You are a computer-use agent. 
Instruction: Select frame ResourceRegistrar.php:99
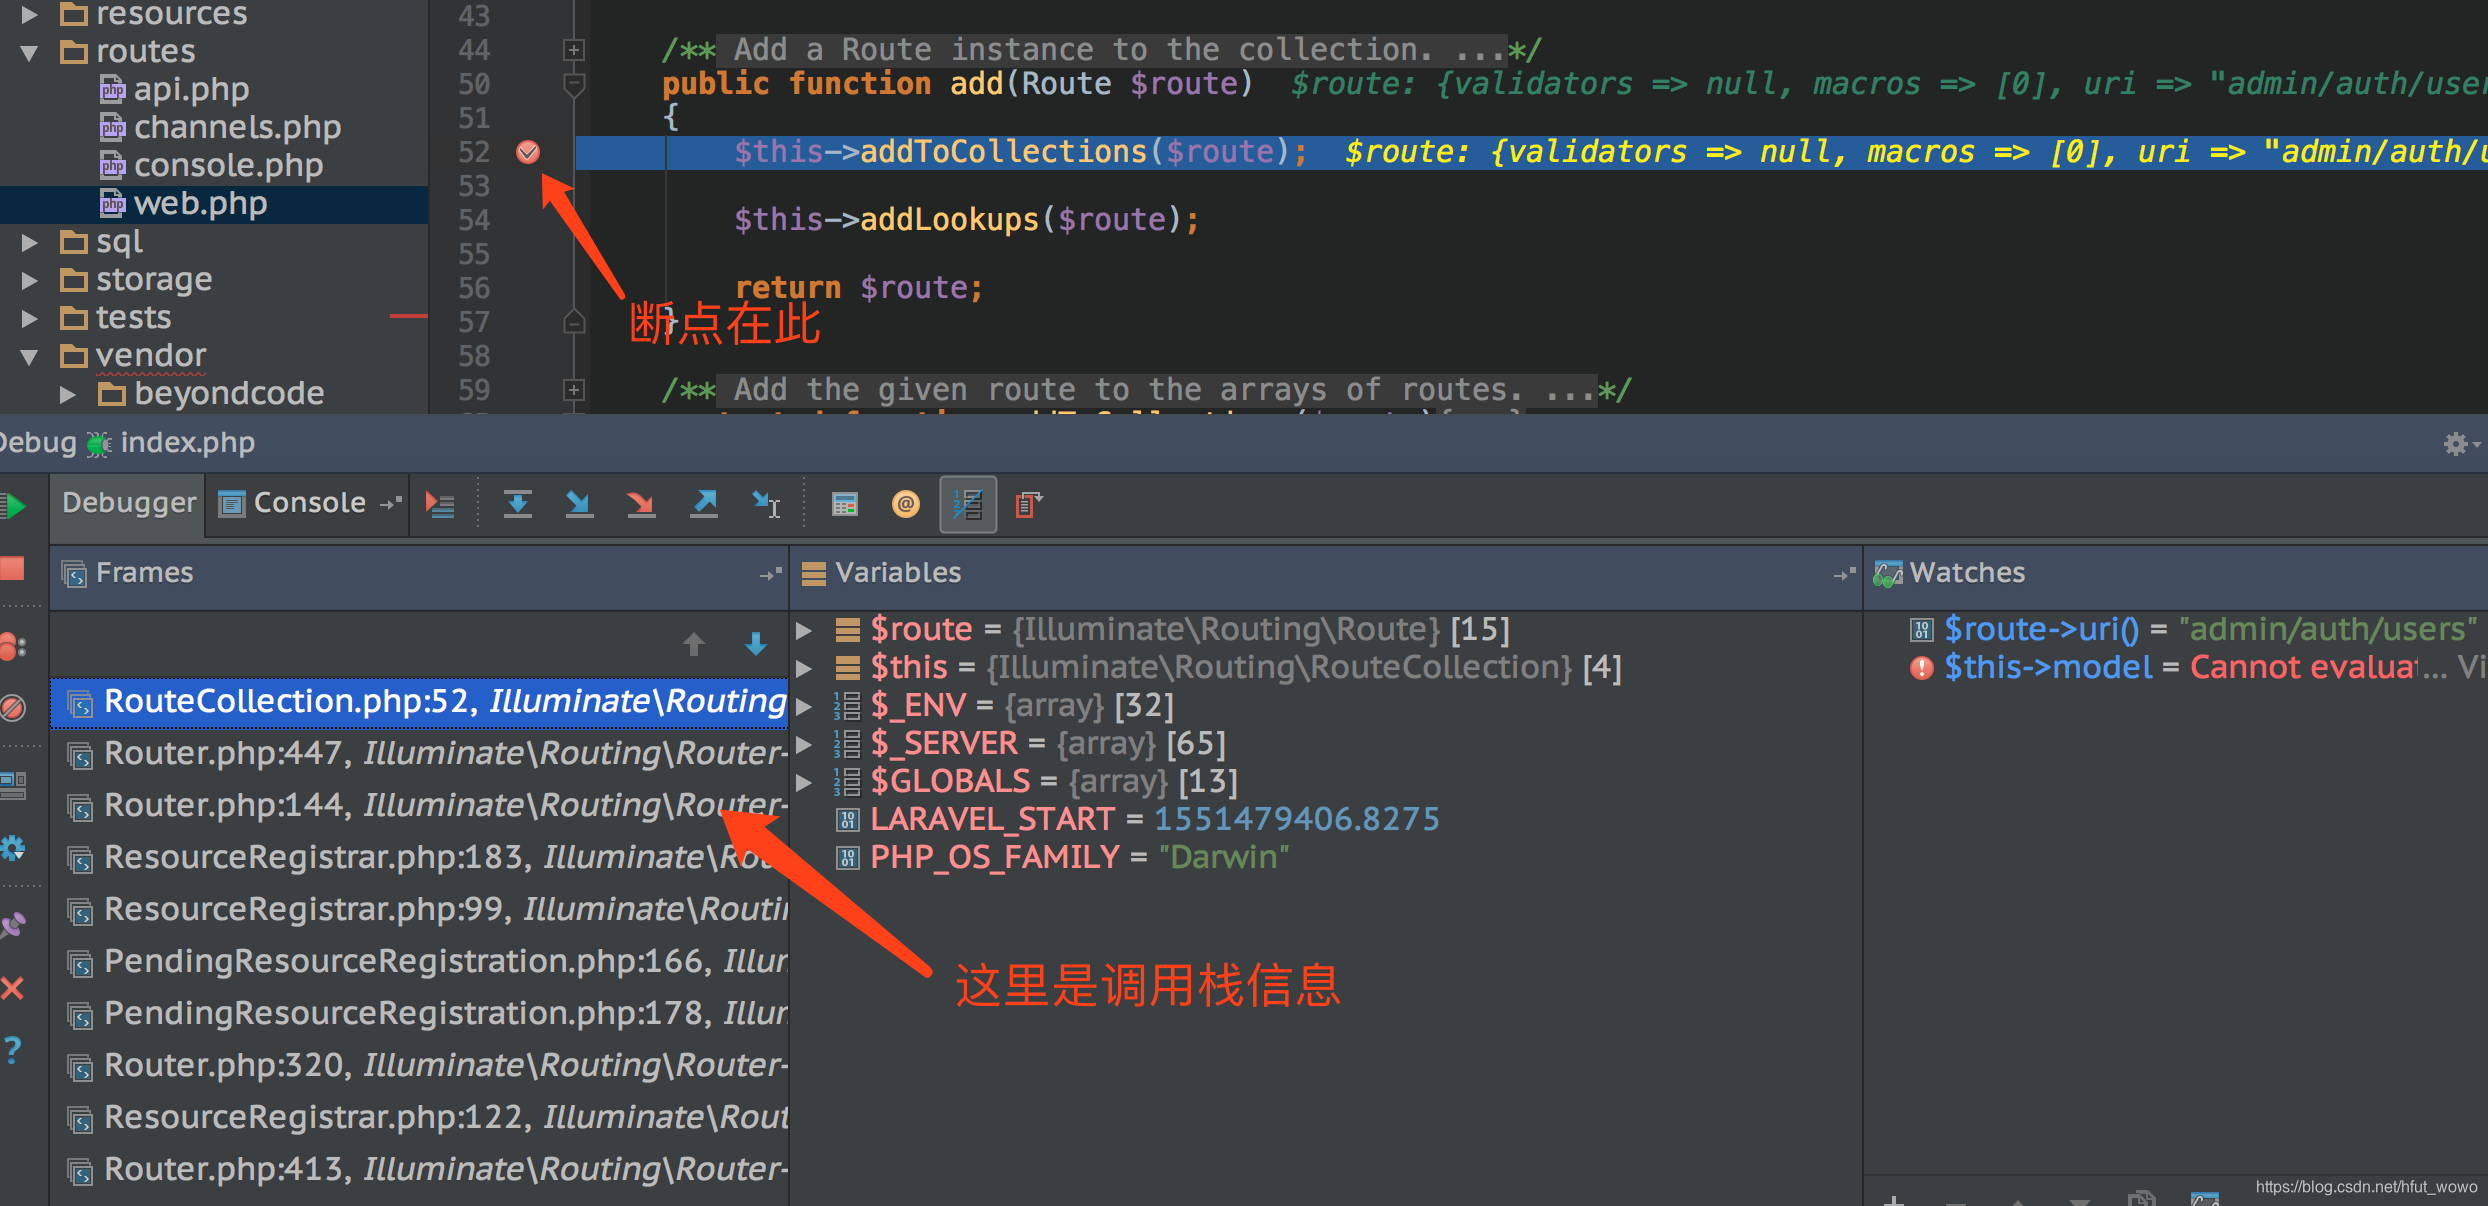(420, 910)
